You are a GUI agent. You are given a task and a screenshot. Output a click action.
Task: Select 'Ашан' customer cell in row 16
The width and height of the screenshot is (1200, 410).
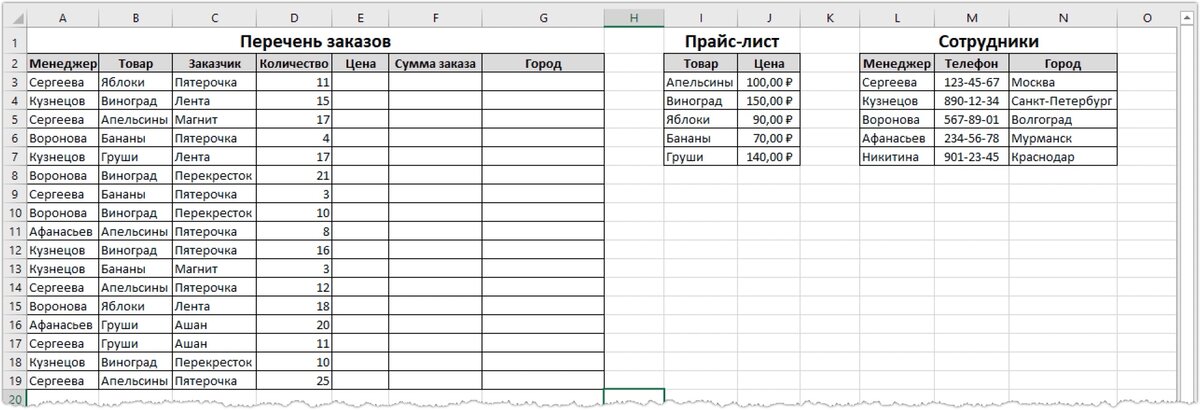click(x=214, y=325)
